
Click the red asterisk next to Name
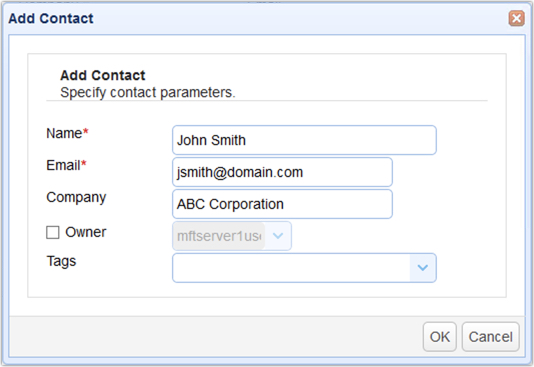[x=86, y=131]
